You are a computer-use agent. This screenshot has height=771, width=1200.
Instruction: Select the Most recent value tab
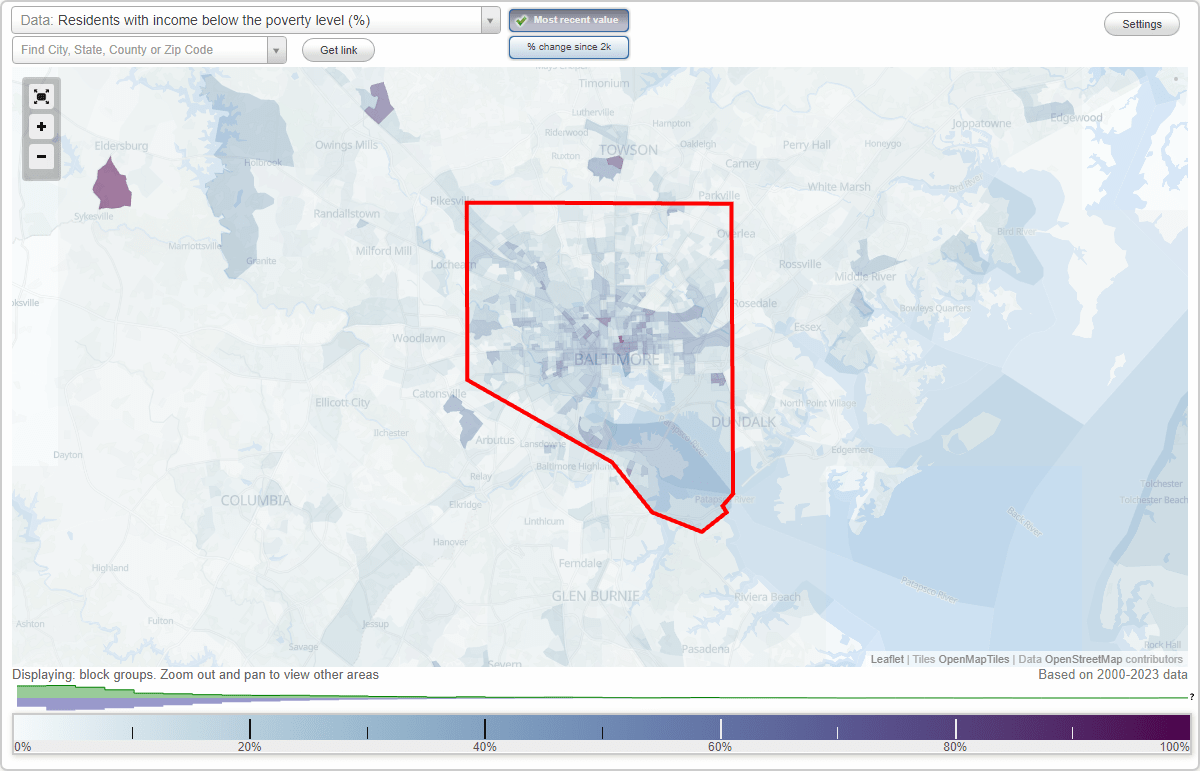[569, 20]
